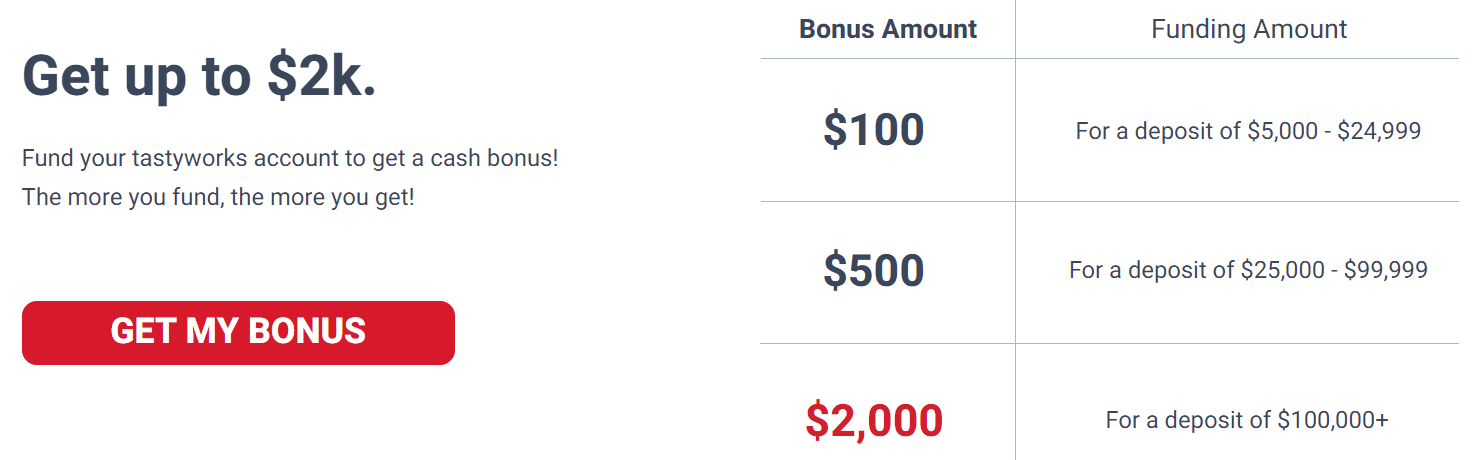Click the $100,000+ deposit figure

tap(1333, 420)
